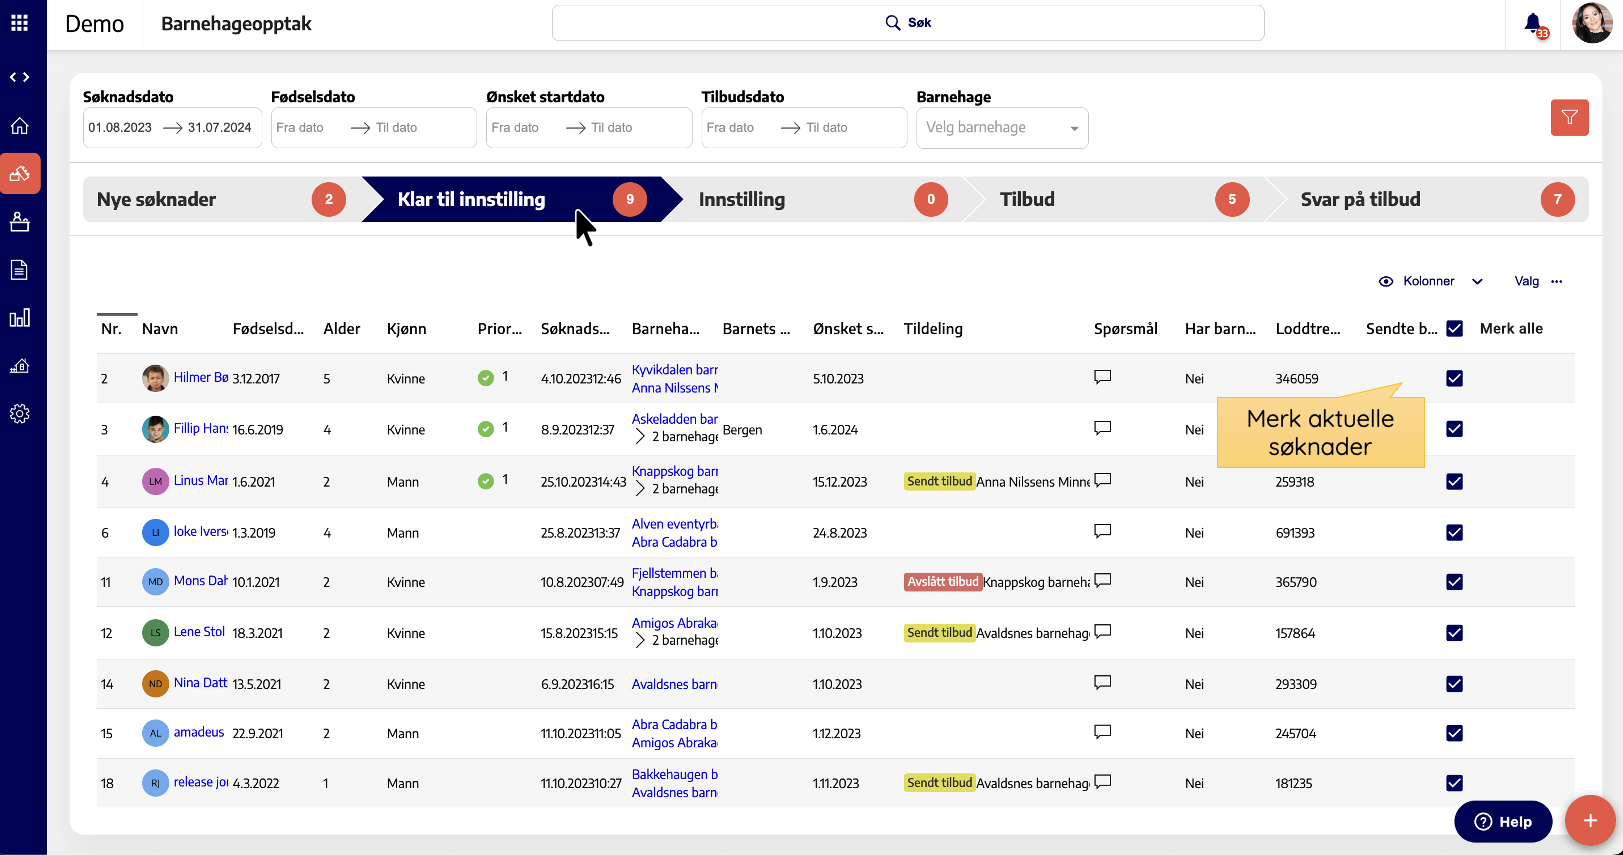Open the question bubble for Fillip's row
This screenshot has width=1623, height=856.
(1103, 428)
